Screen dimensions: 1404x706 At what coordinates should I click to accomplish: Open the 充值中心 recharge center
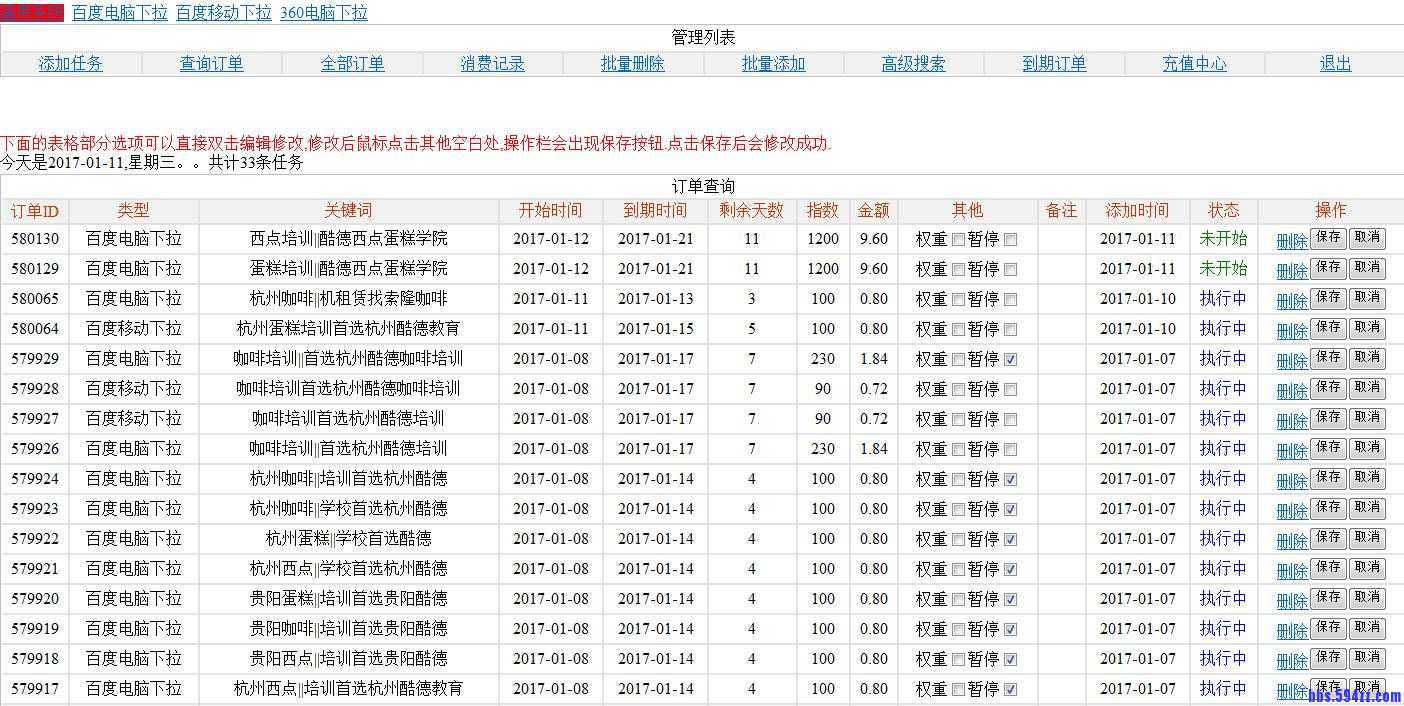(1194, 63)
